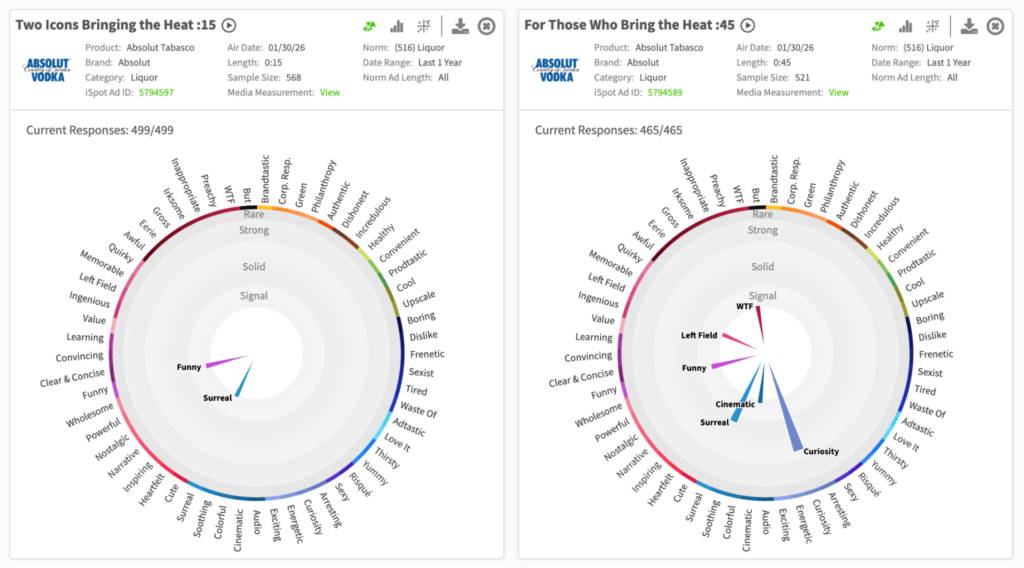Click Media Measurement View link for the :45 ad
1024x568 pixels.
(838, 93)
